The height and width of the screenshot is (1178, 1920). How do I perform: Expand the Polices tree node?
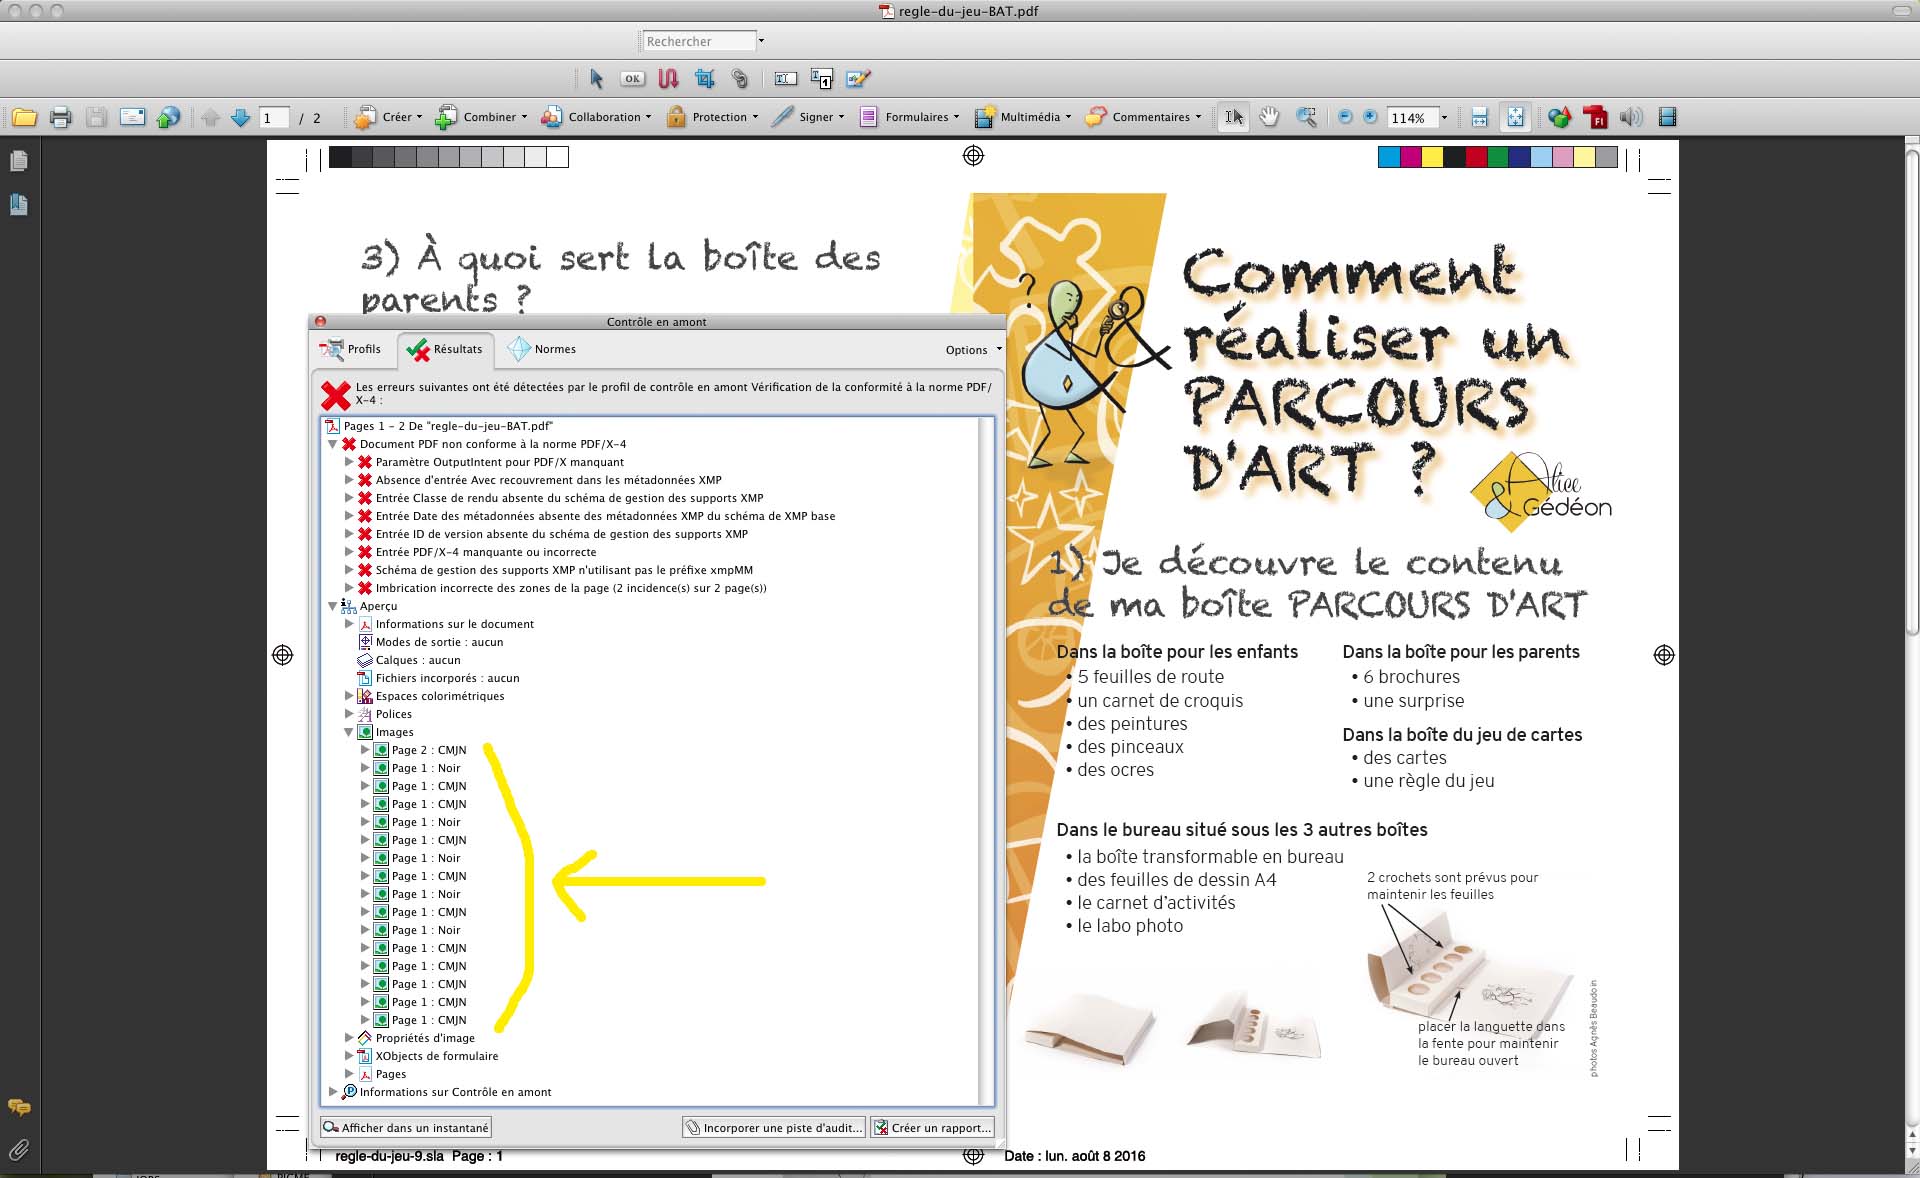(349, 714)
